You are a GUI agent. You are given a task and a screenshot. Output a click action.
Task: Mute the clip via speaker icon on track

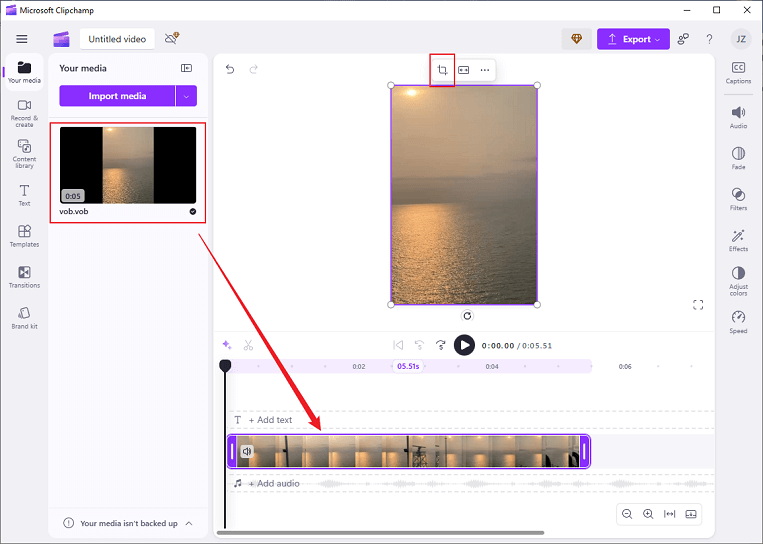point(247,451)
